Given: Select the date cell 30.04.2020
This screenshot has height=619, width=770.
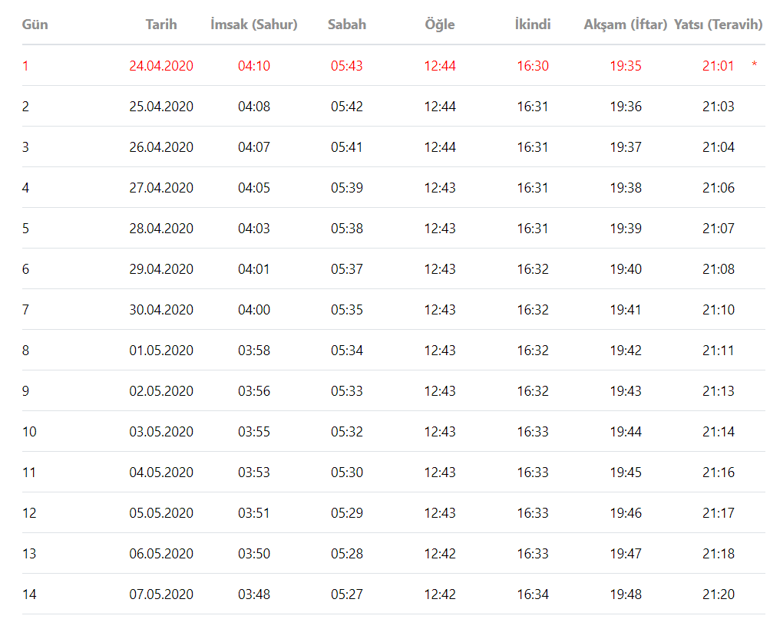Looking at the screenshot, I should (x=161, y=310).
